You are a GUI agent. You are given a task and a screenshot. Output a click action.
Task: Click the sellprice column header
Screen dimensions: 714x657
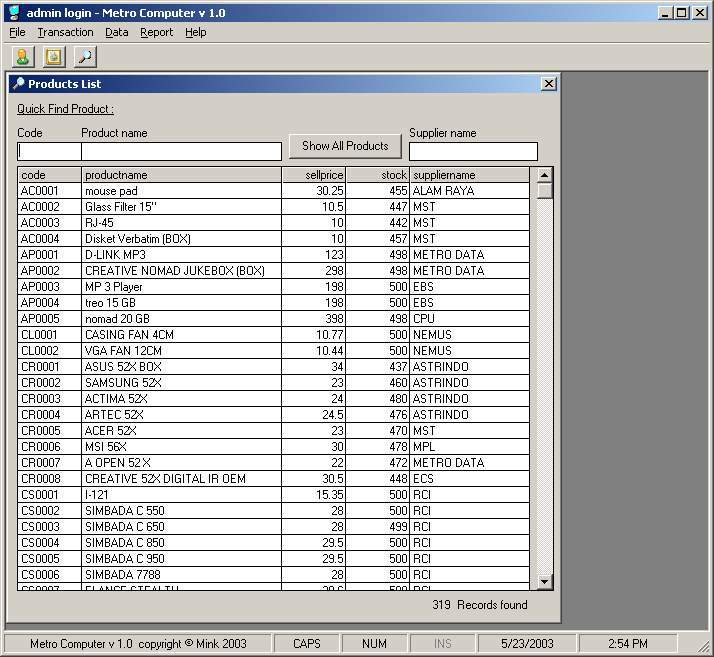[314, 175]
